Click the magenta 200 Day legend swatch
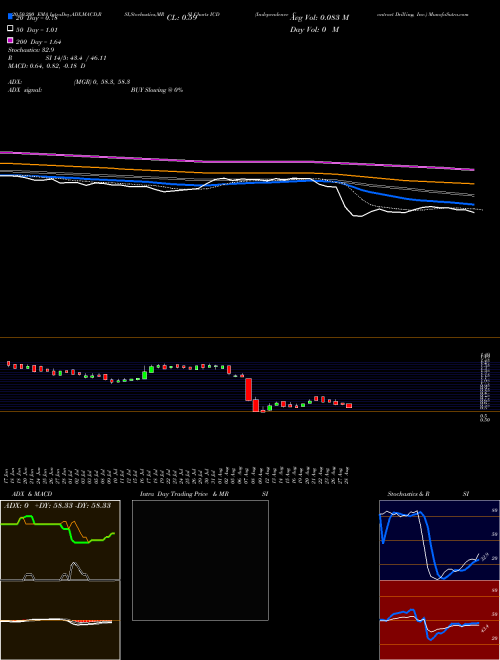Screen dimensions: 500x660 [10, 41]
